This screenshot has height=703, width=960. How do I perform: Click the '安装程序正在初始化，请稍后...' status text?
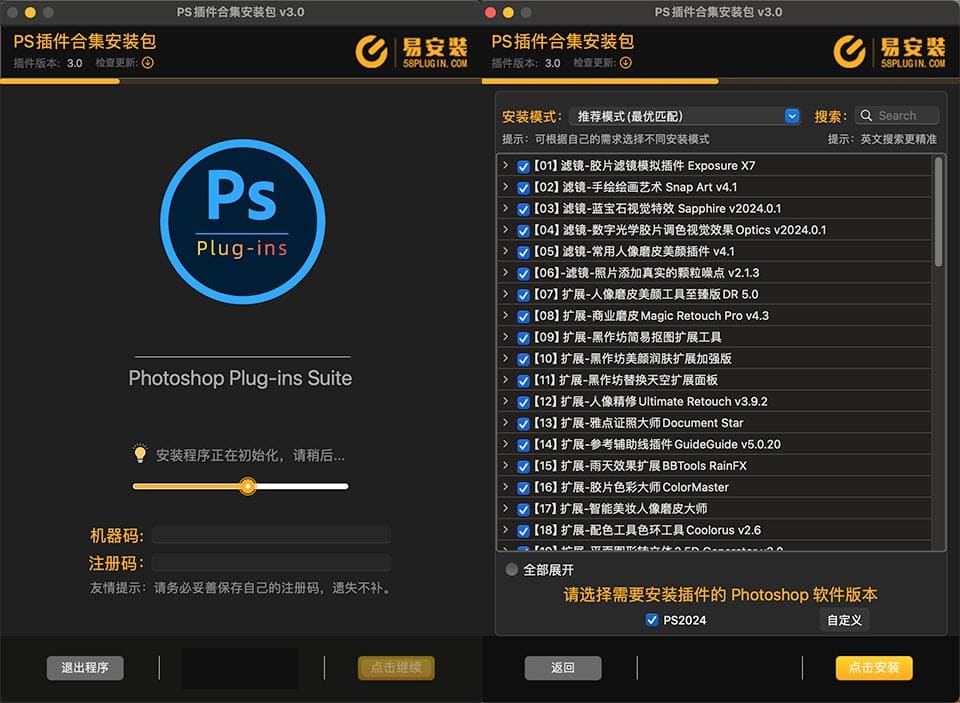250,456
